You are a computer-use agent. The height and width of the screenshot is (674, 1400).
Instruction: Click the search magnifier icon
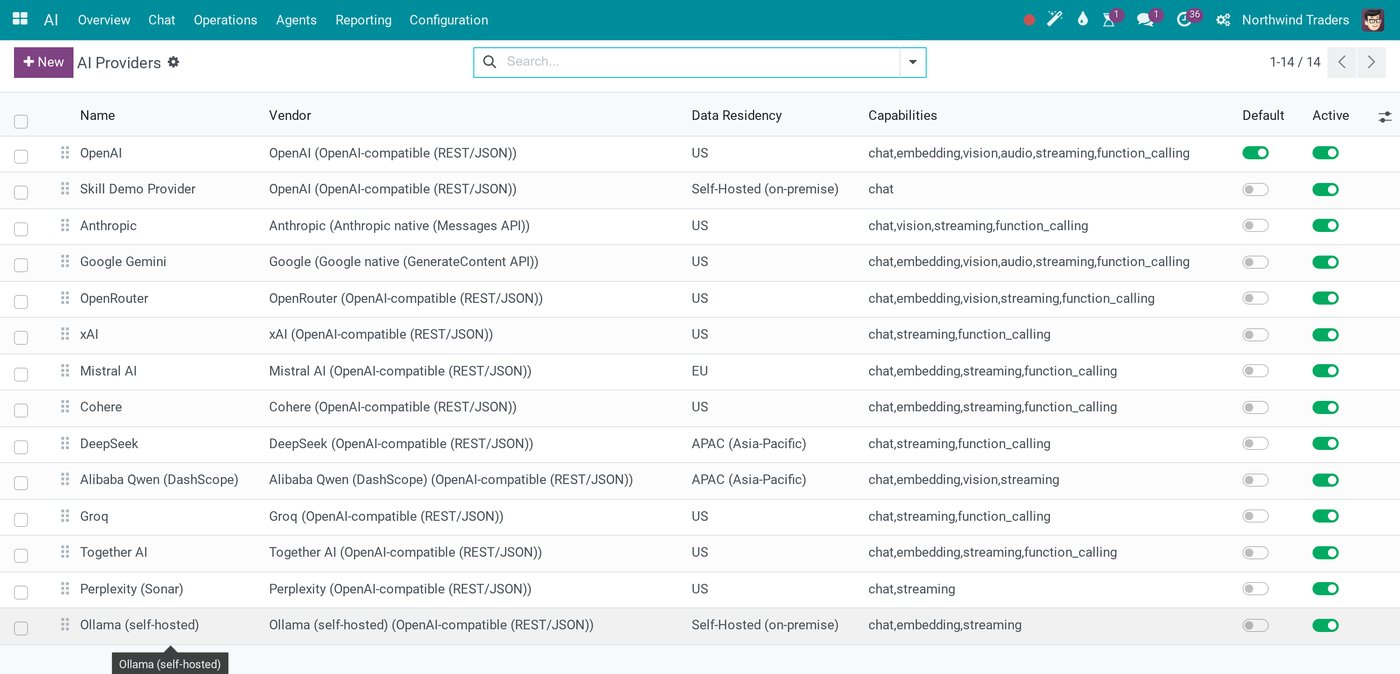tap(490, 62)
